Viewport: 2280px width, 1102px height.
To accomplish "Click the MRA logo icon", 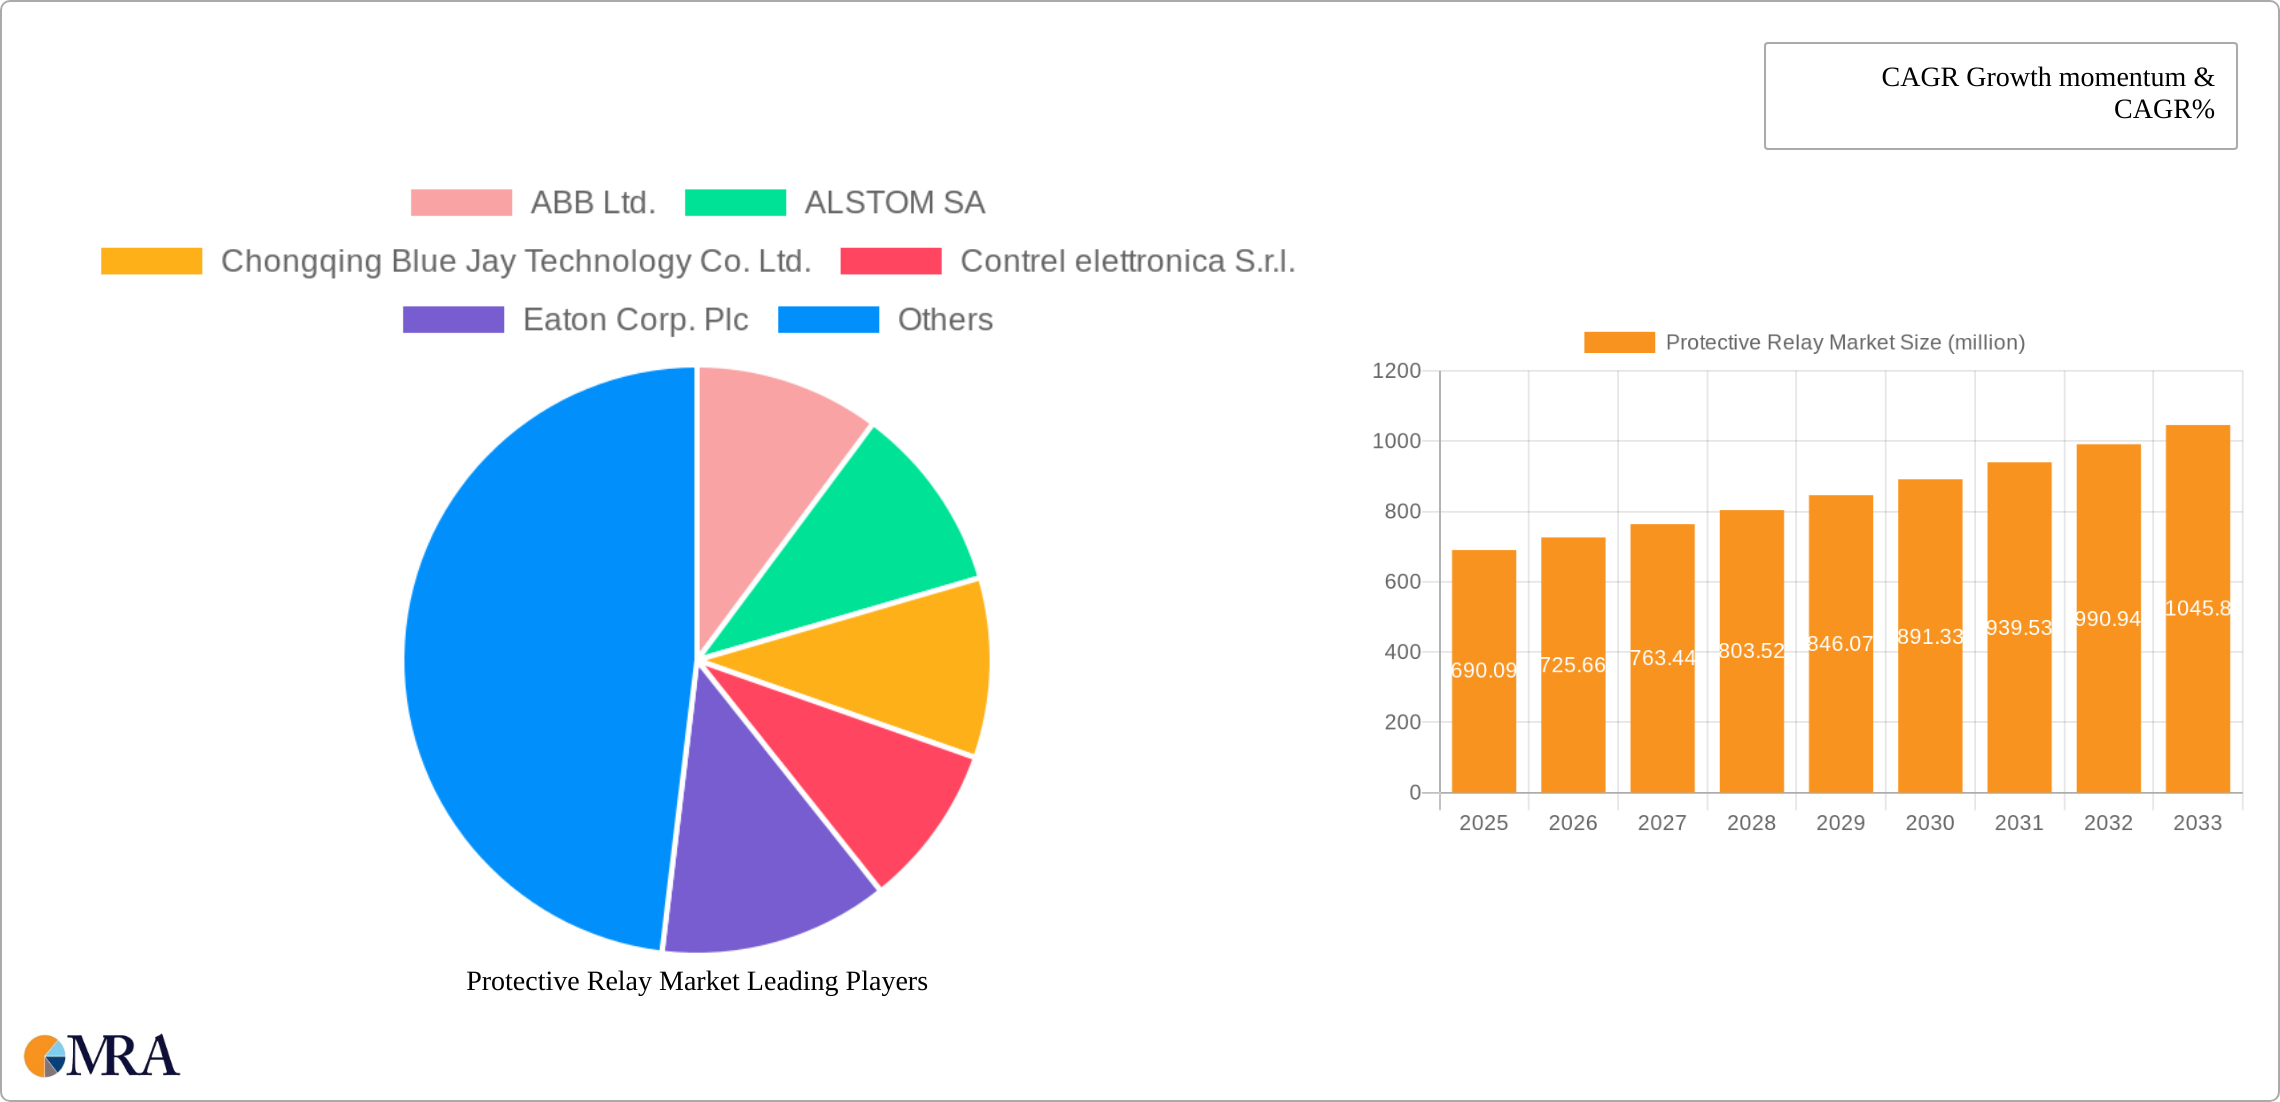I will (45, 1056).
